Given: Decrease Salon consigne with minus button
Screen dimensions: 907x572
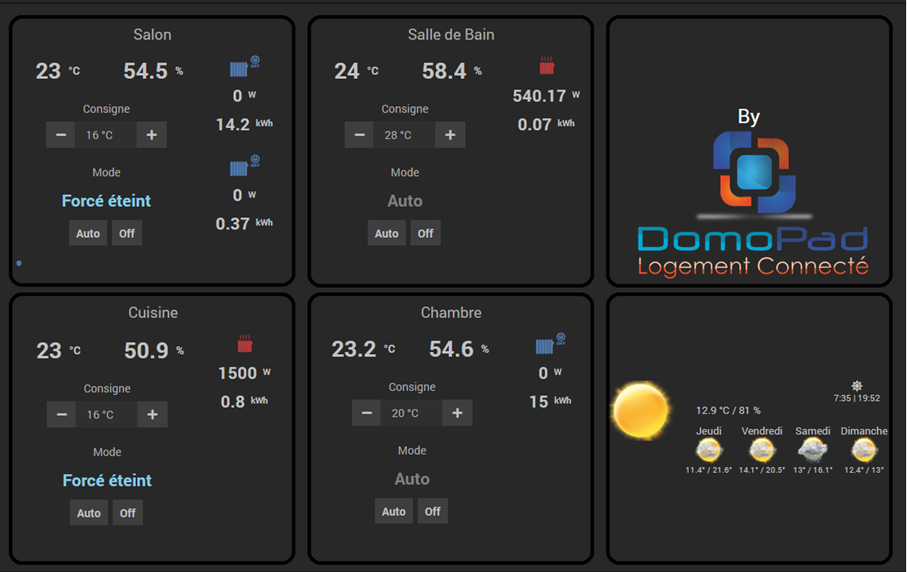Looking at the screenshot, I should click(x=61, y=135).
